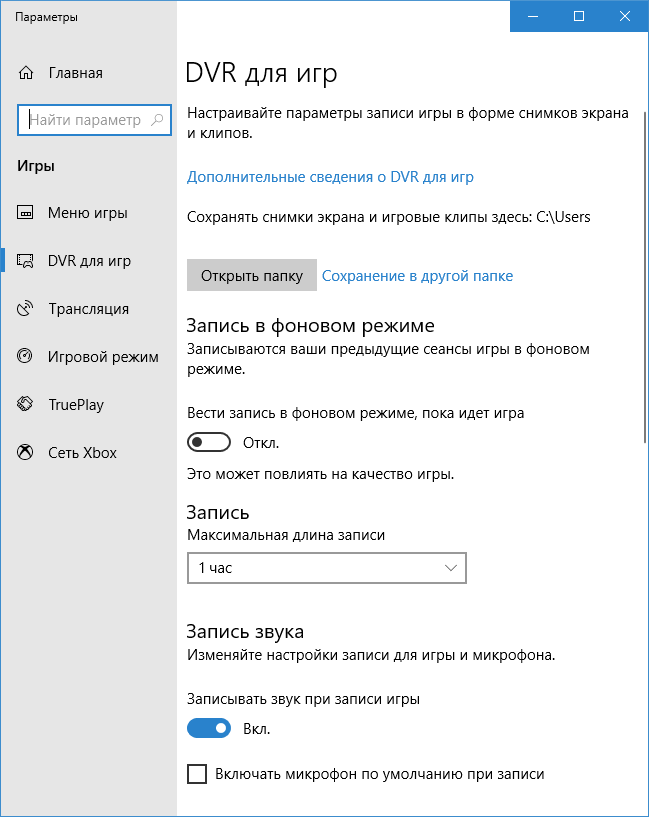Click the Запись звука heading
Viewport: 649px width, 817px height.
[245, 632]
